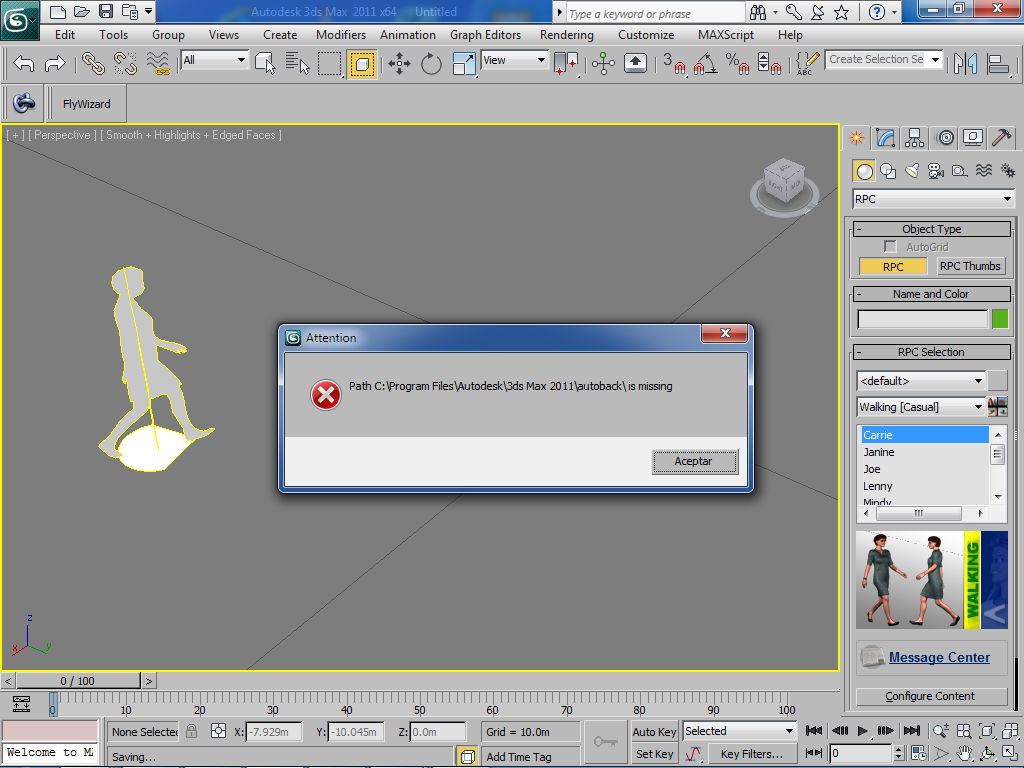Activate the Select Object tool
The height and width of the screenshot is (768, 1024).
pyautogui.click(x=265, y=64)
